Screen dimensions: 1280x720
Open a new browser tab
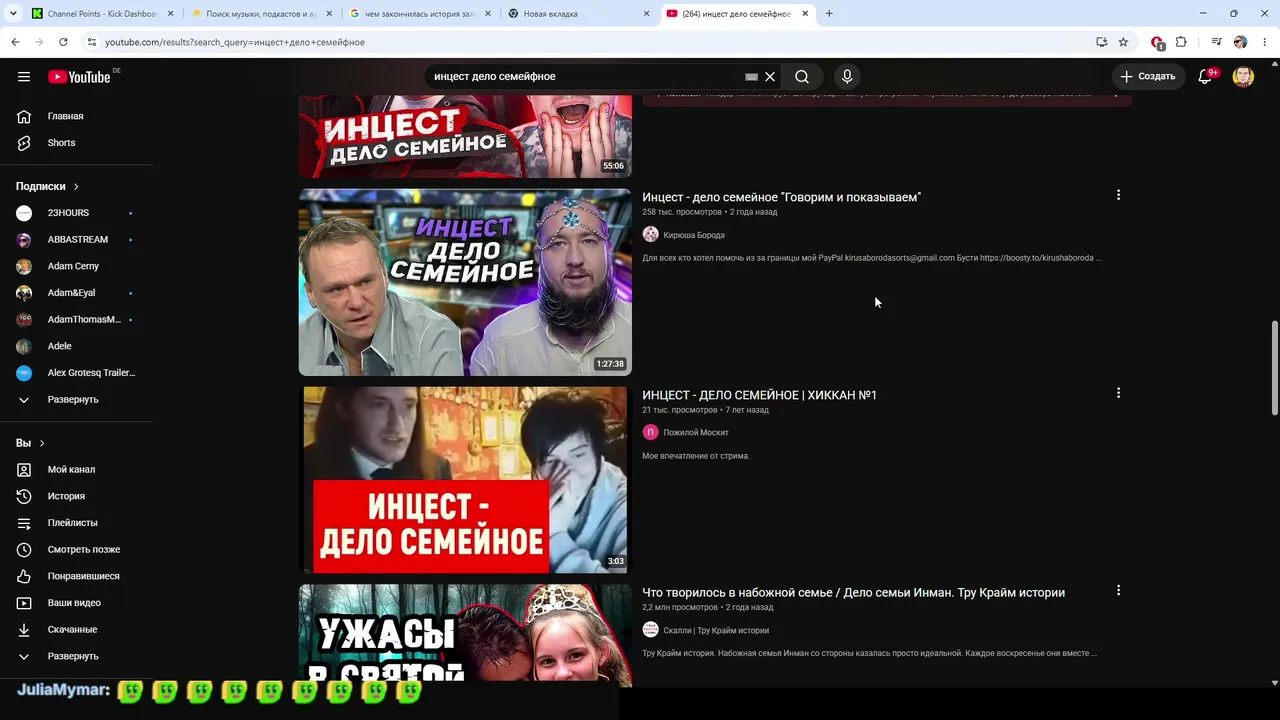point(829,14)
